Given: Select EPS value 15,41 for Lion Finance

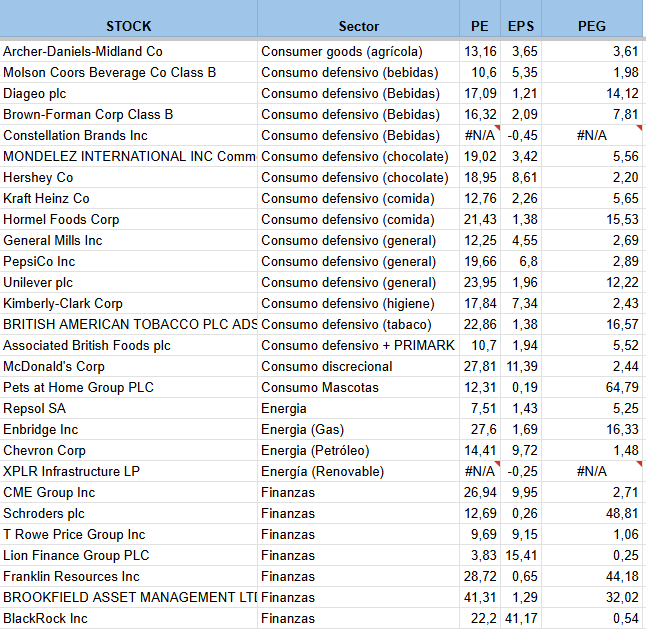Looking at the screenshot, I should [x=521, y=556].
